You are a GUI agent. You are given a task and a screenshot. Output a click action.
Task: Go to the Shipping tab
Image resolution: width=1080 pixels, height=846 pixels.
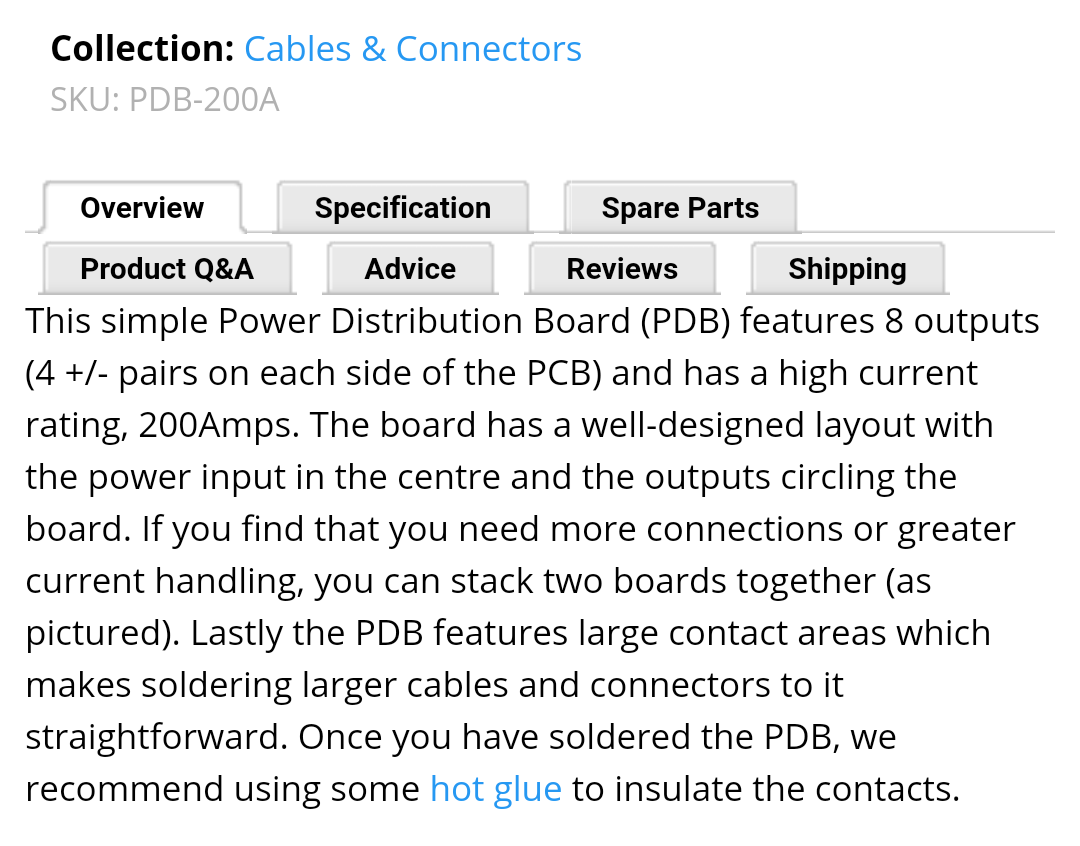pos(847,269)
